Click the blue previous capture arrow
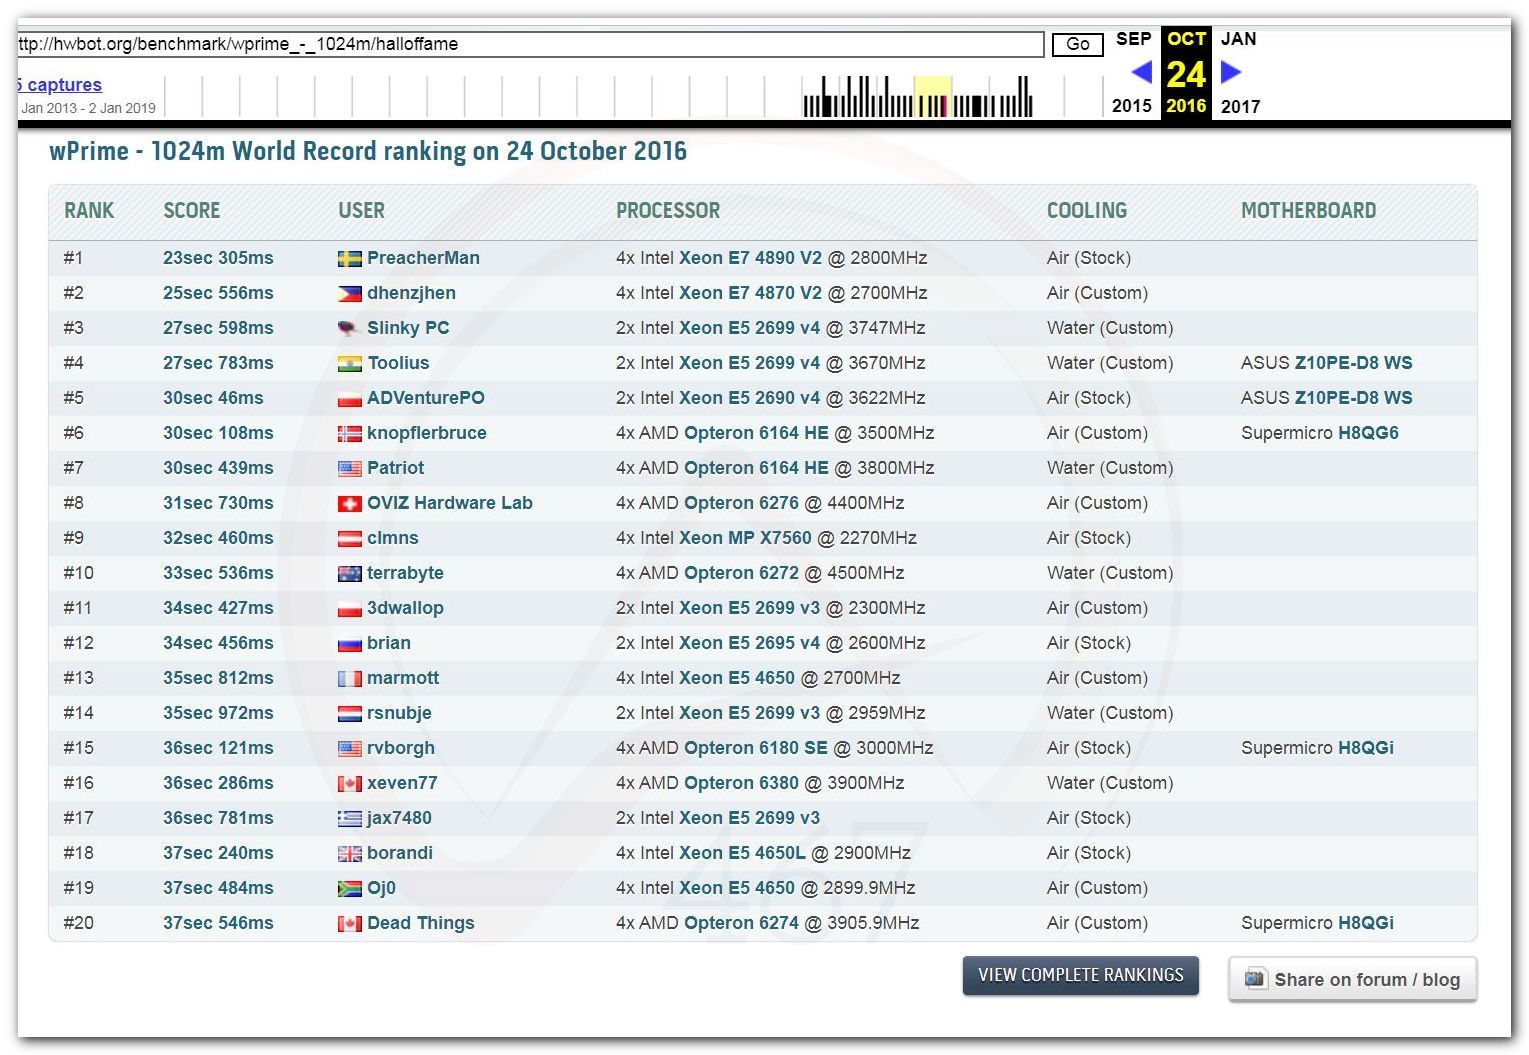The image size is (1529, 1055). 1141,72
